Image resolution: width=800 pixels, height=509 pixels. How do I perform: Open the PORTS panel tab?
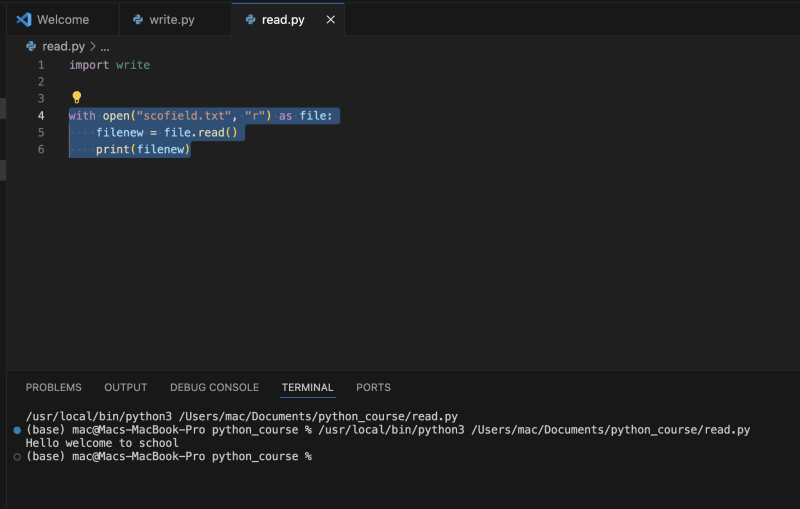[x=373, y=388]
